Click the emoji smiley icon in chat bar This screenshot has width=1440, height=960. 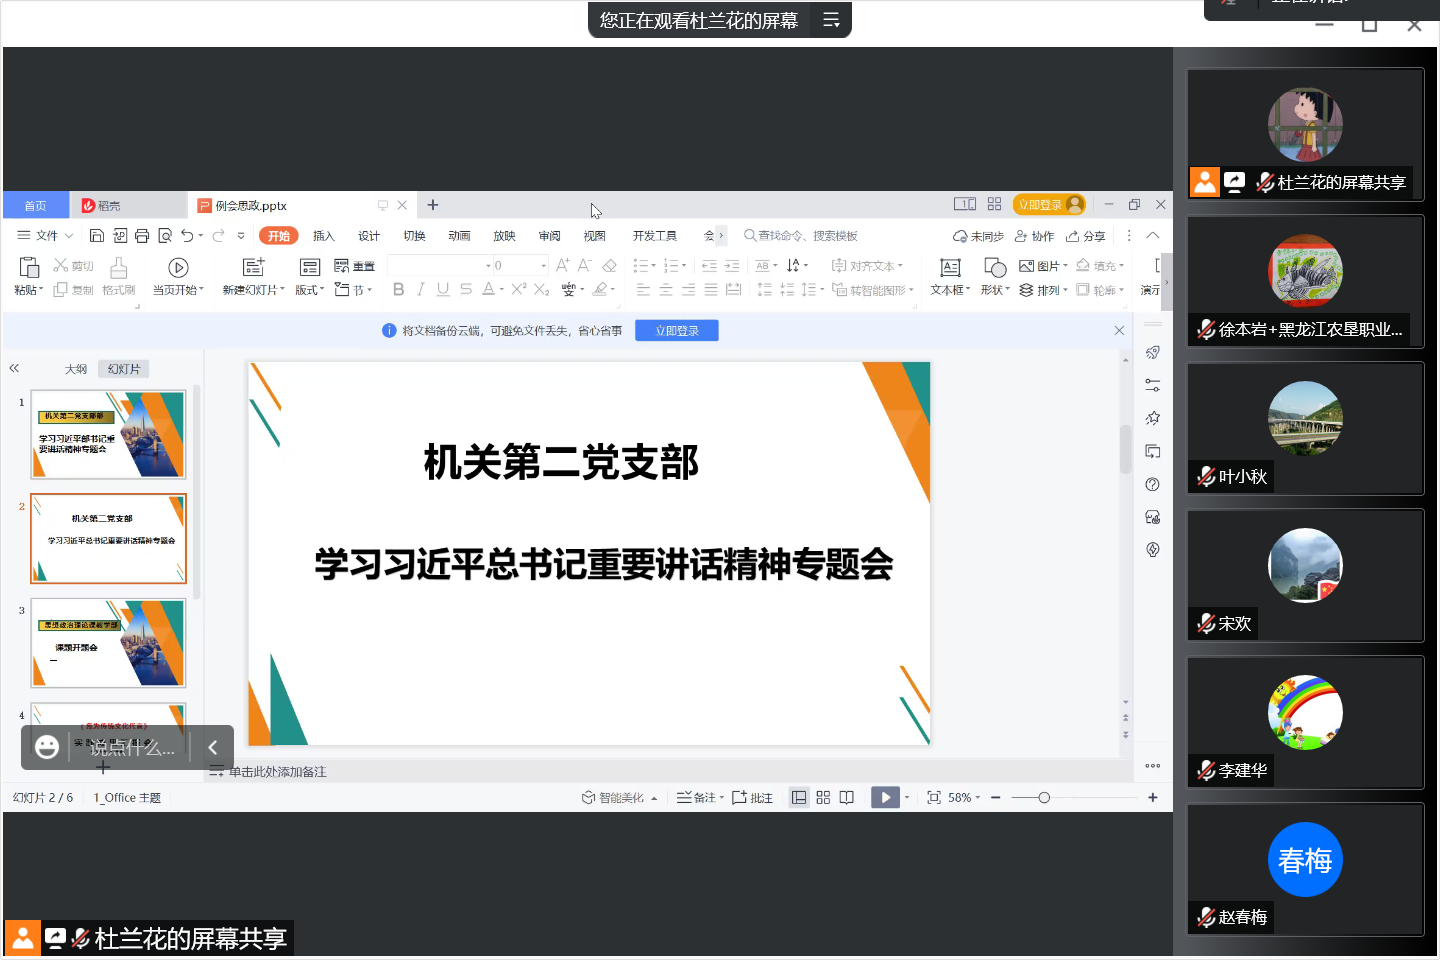click(47, 747)
